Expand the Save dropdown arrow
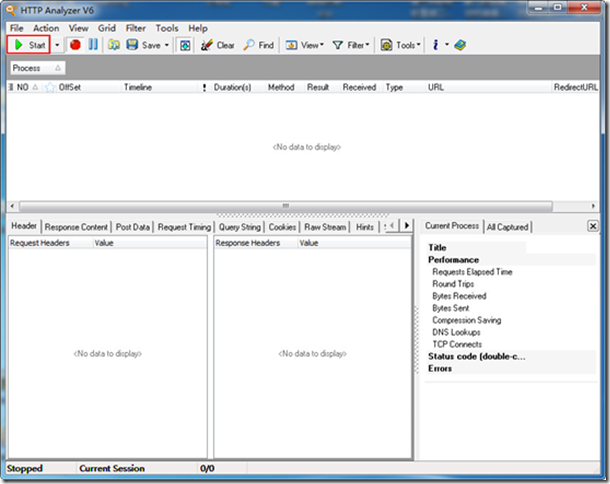Viewport: 610px width, 484px height. (x=166, y=45)
